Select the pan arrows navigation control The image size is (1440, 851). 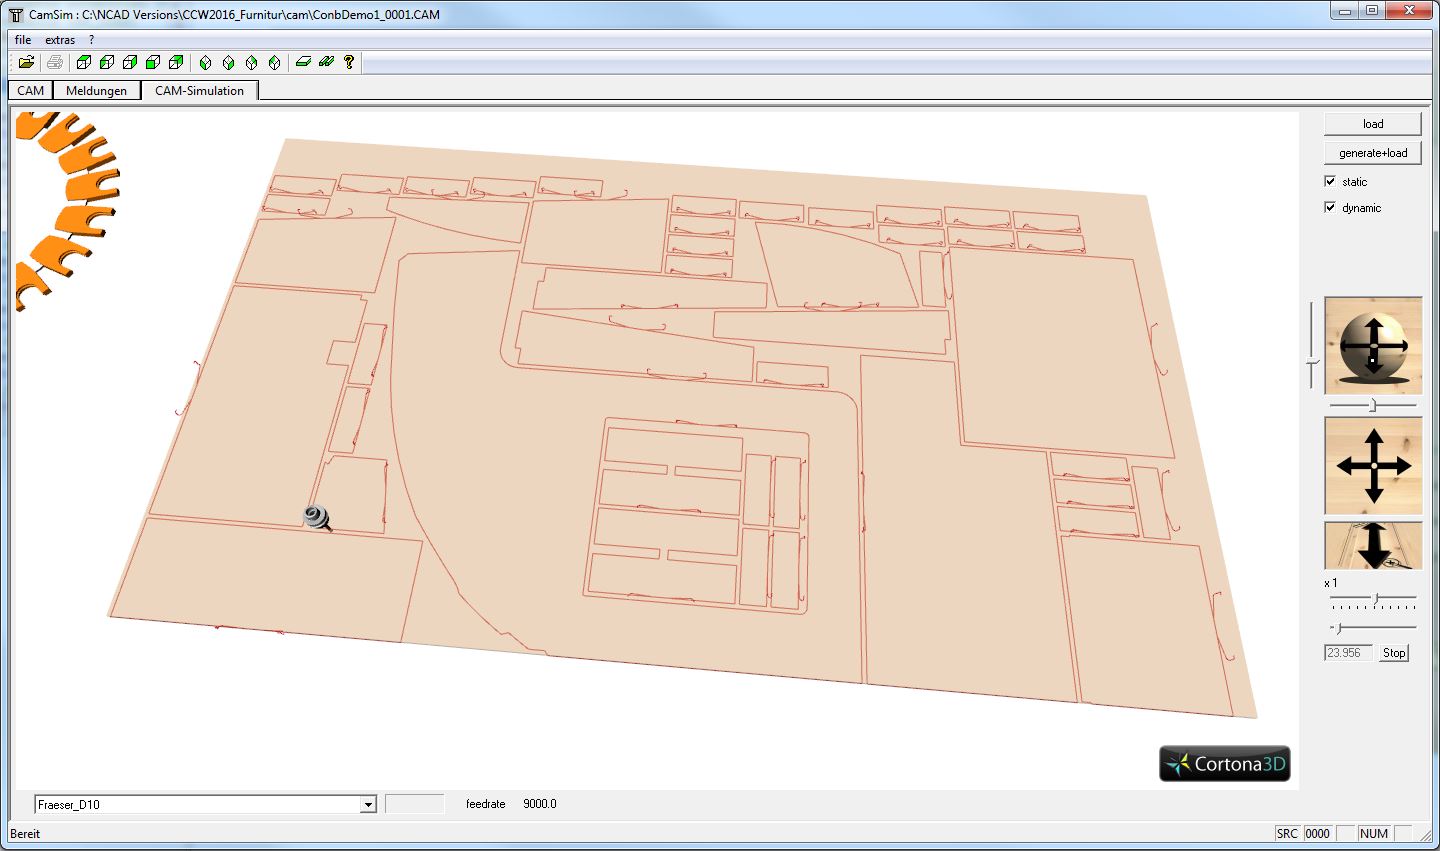(1372, 465)
